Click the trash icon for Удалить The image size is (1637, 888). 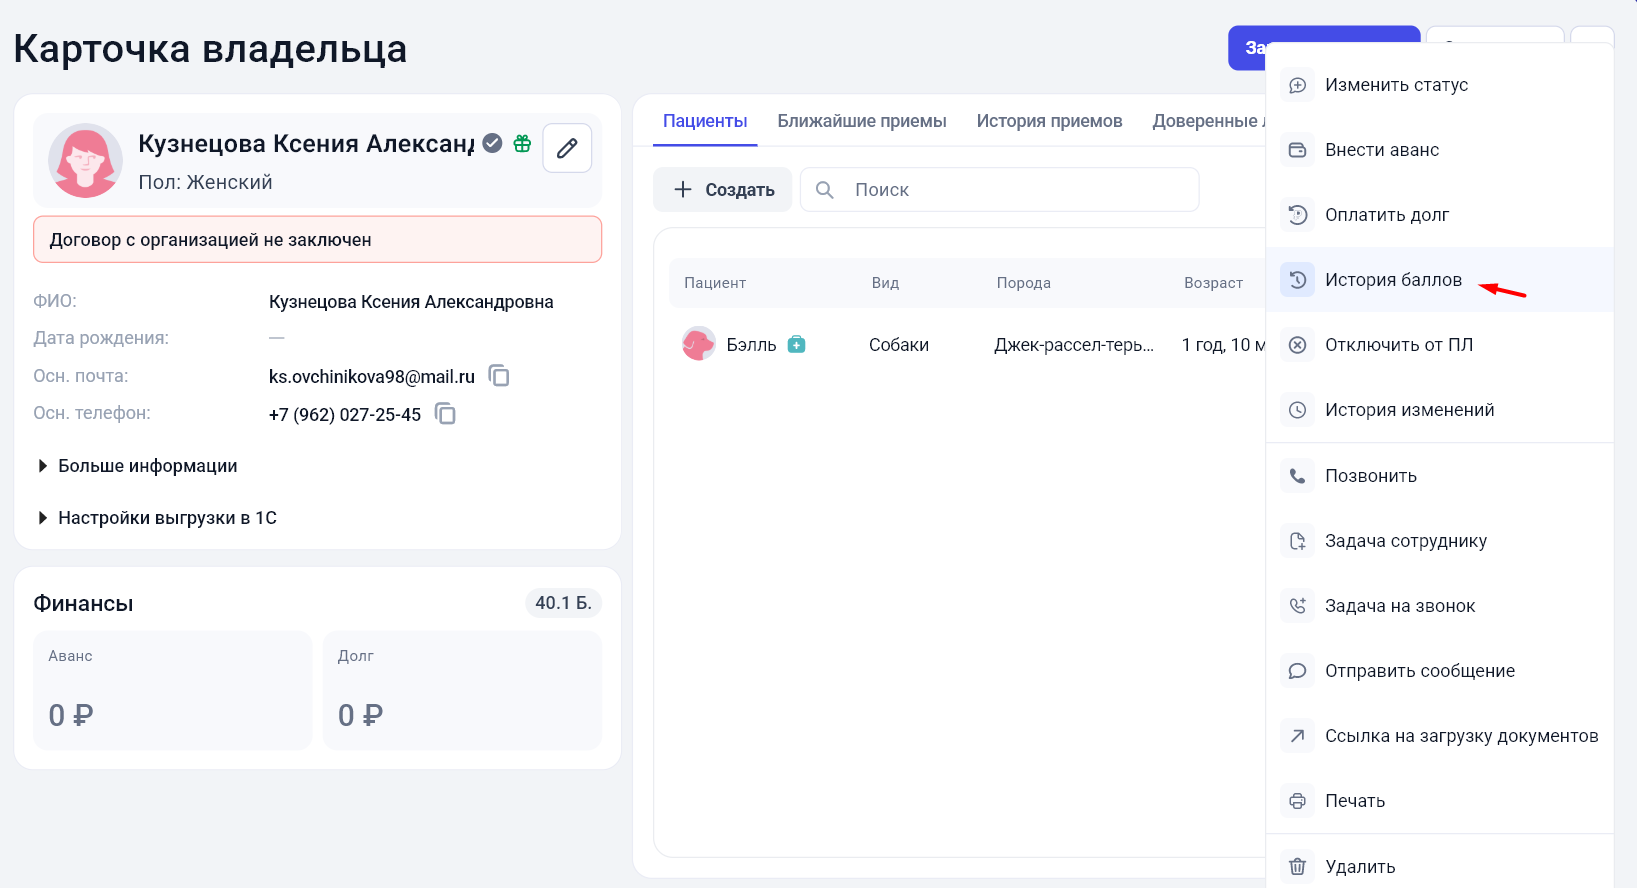1297,867
